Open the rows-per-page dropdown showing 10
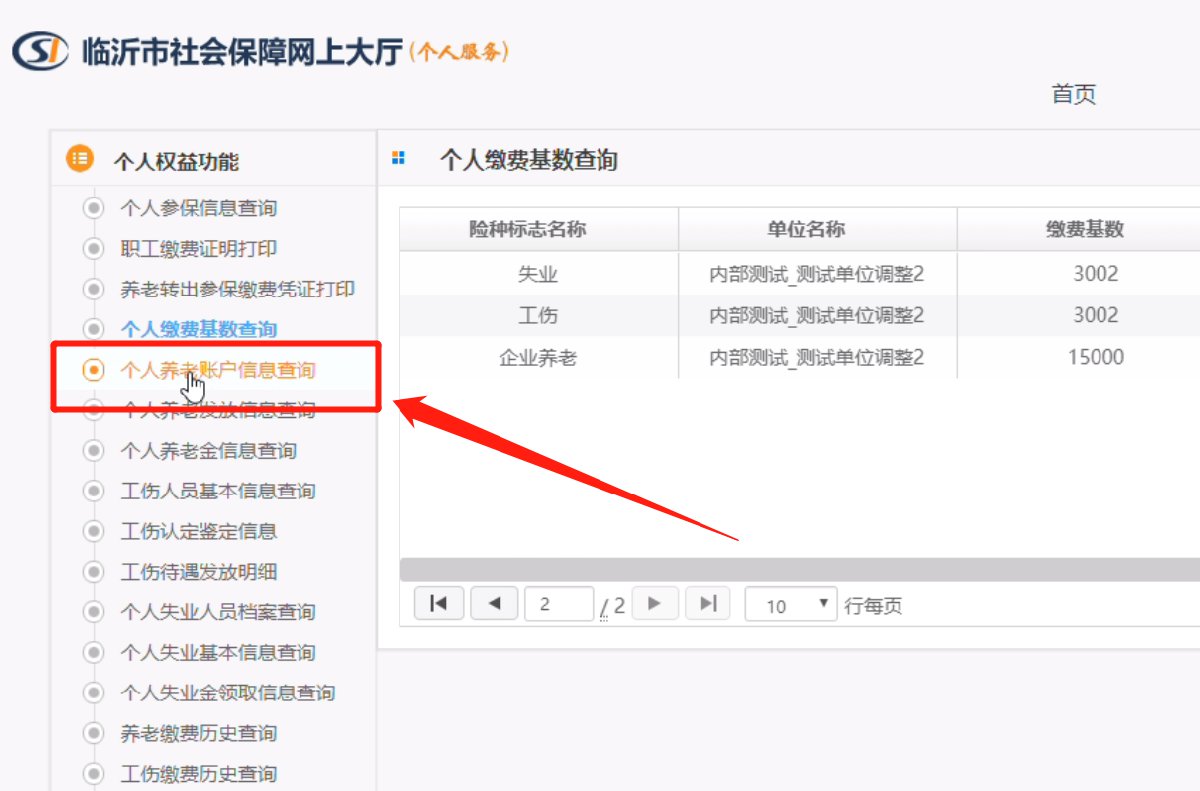The width and height of the screenshot is (1200, 791). tap(790, 604)
